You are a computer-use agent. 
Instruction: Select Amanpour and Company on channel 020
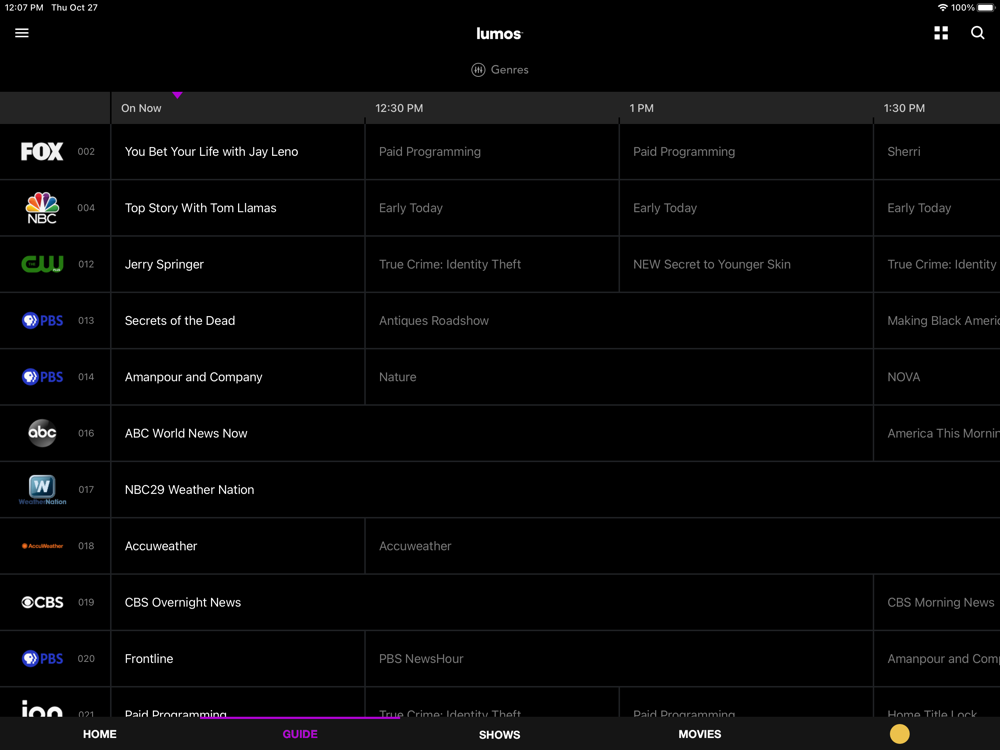click(937, 658)
